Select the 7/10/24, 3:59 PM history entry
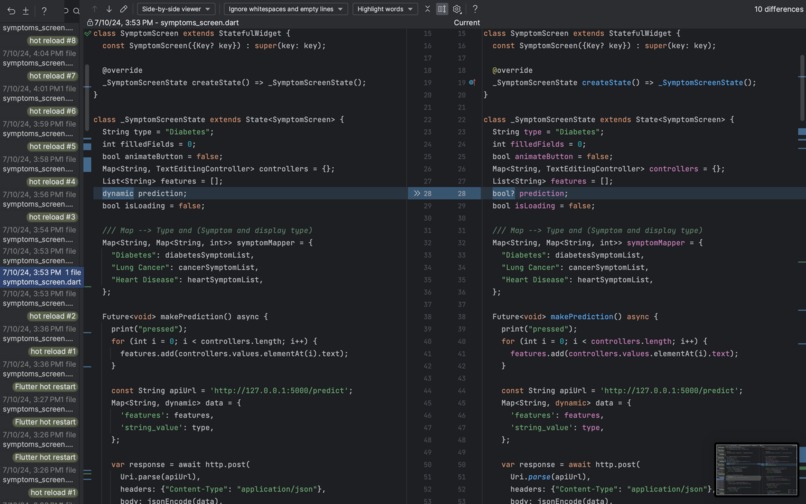This screenshot has width=806, height=504. 39,129
